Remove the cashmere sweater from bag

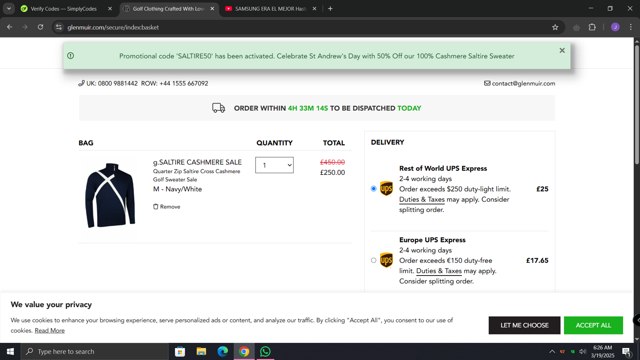pyautogui.click(x=167, y=207)
